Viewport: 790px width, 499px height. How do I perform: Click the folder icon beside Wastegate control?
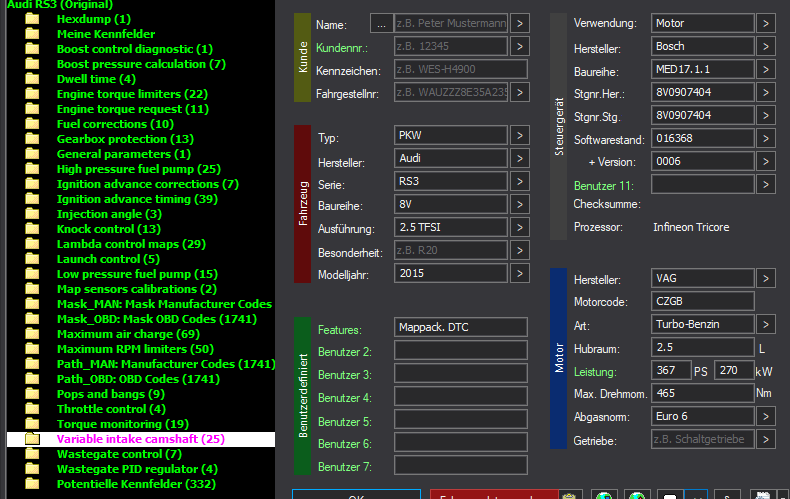coord(32,454)
